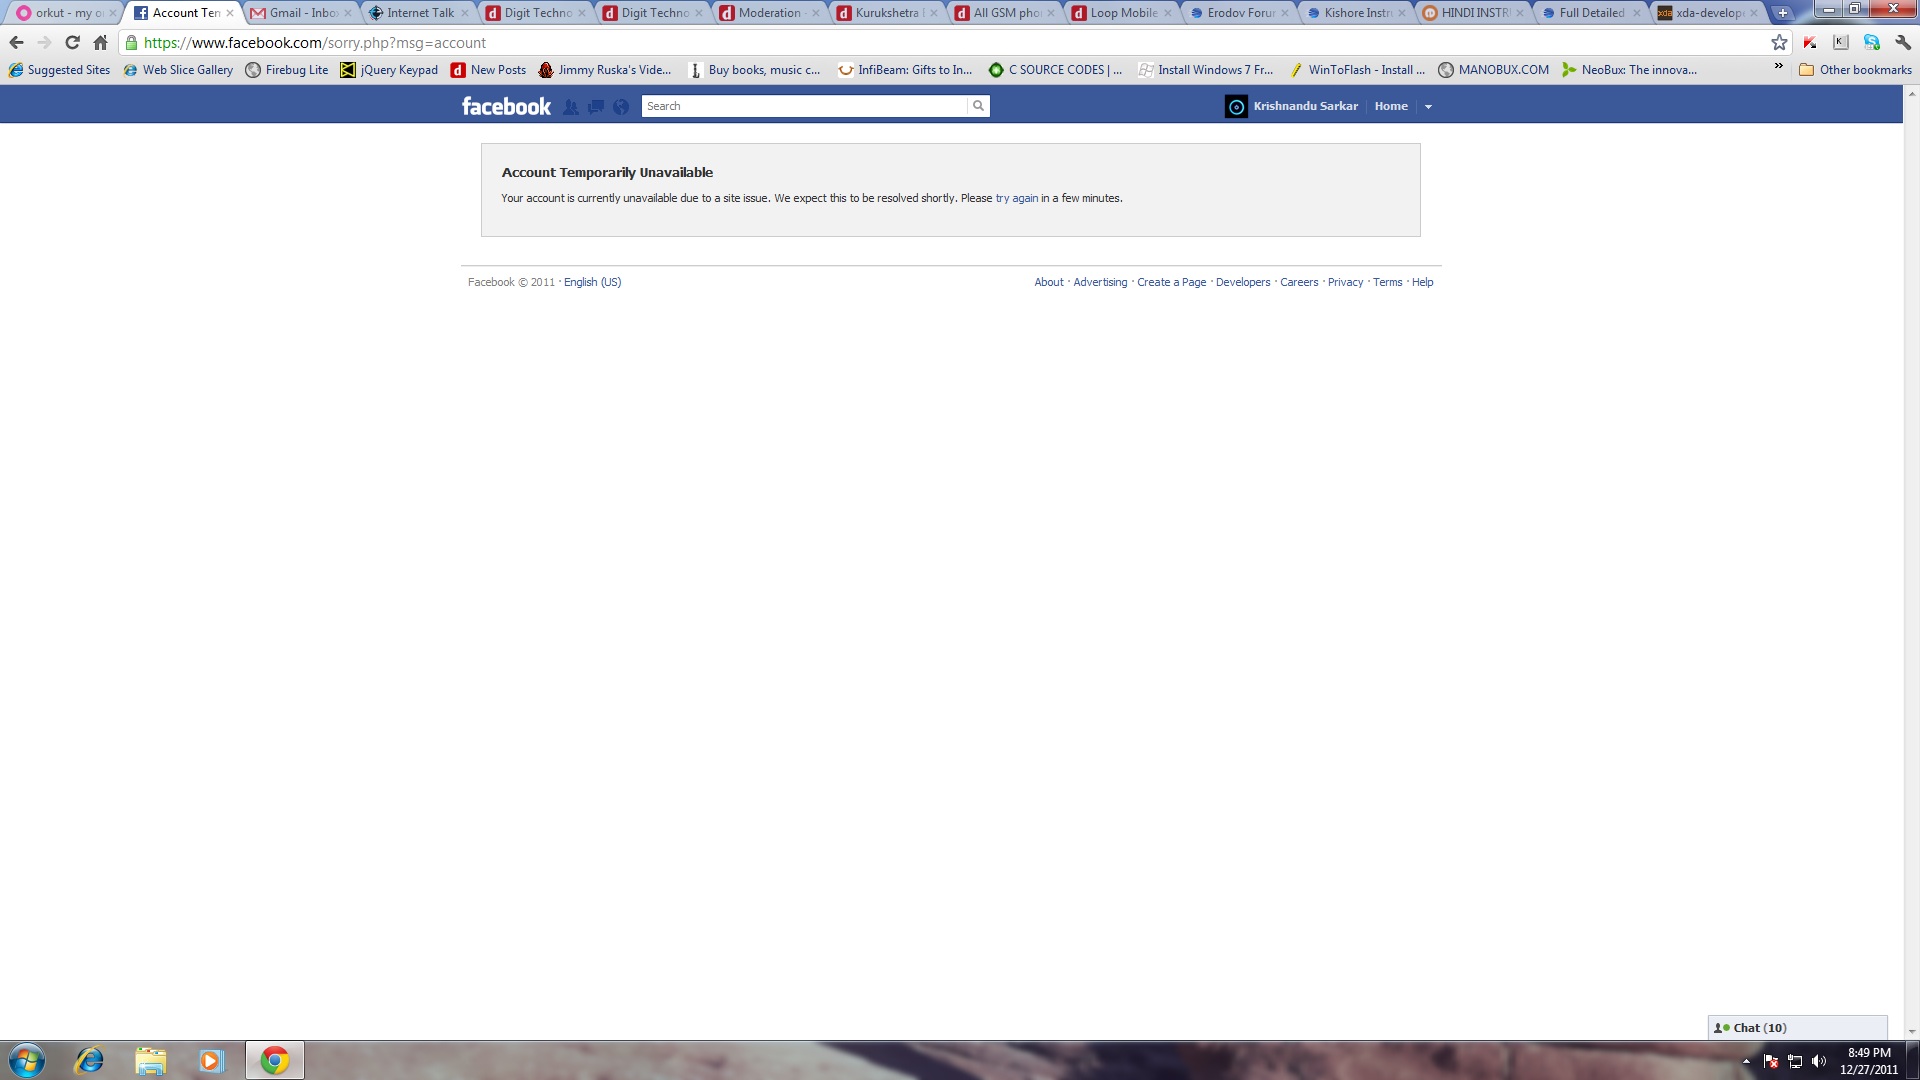Viewport: 1920px width, 1080px height.
Task: Open the Privacy footer link
Action: click(1345, 282)
